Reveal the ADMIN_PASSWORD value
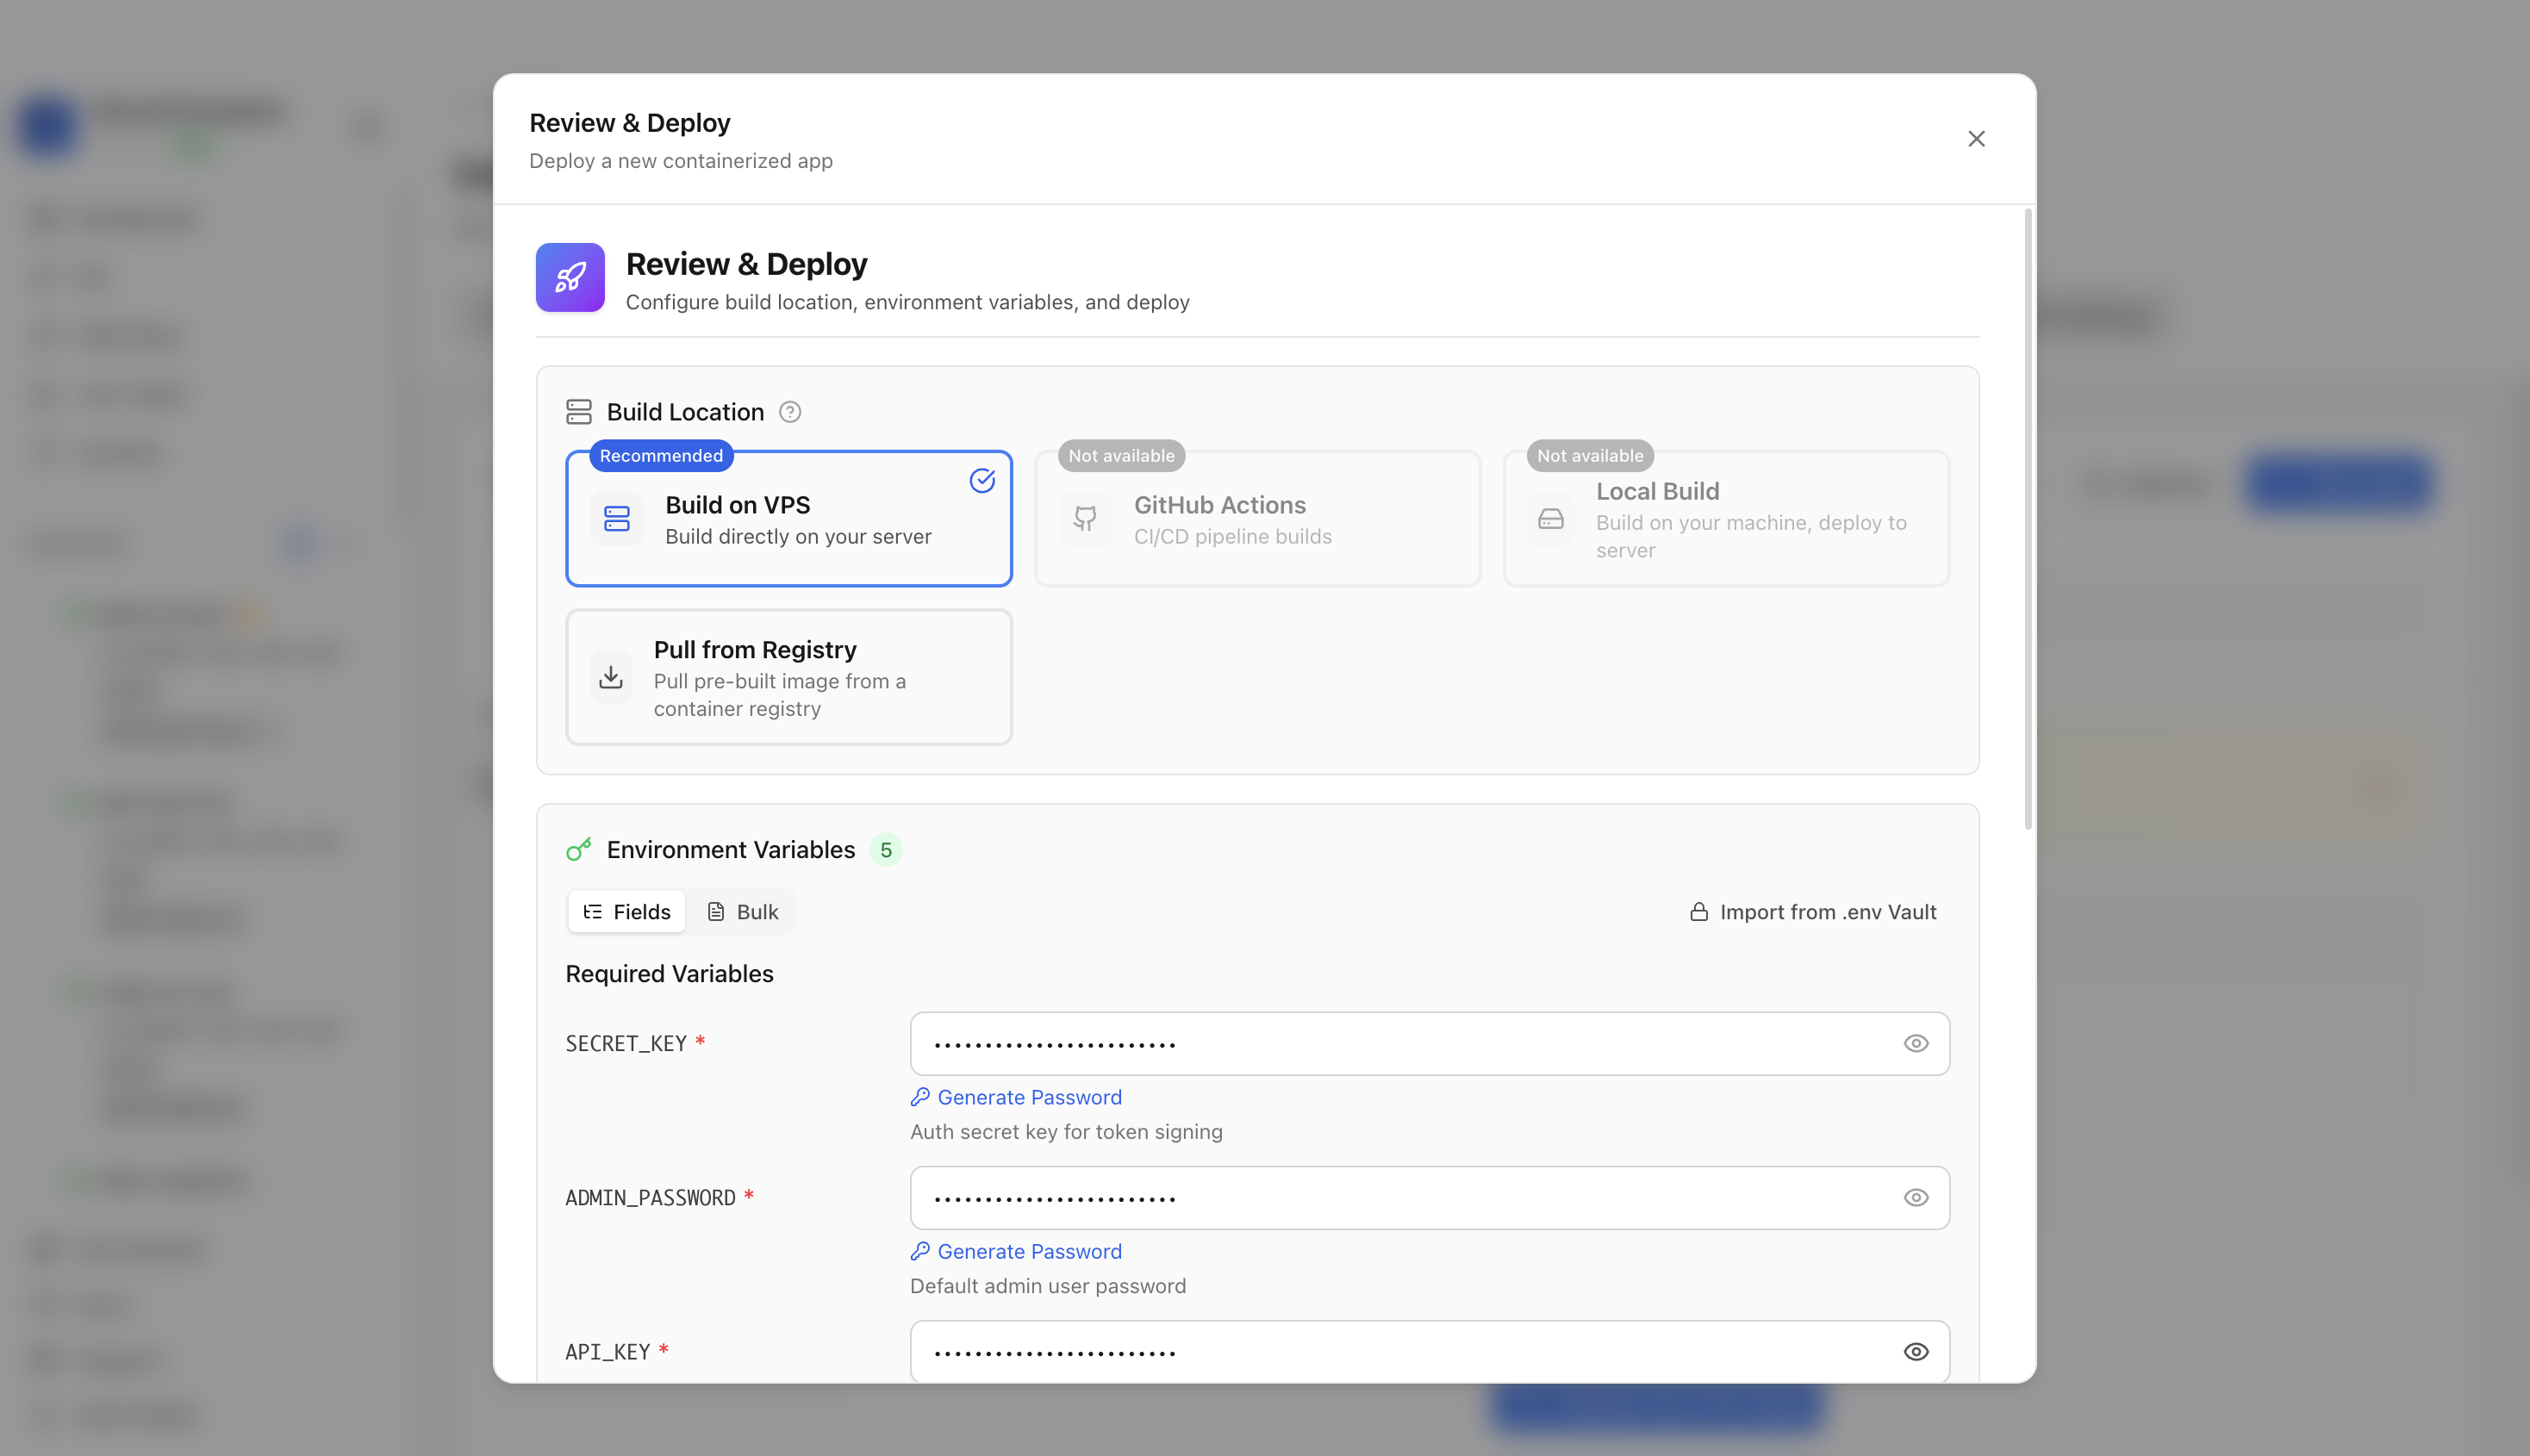 (x=1916, y=1198)
